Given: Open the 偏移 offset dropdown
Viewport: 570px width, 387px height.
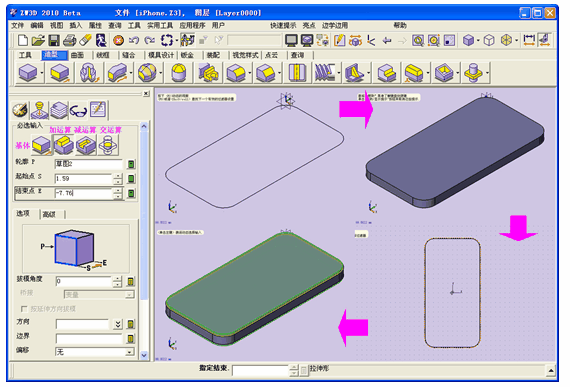Looking at the screenshot, I should click(129, 352).
